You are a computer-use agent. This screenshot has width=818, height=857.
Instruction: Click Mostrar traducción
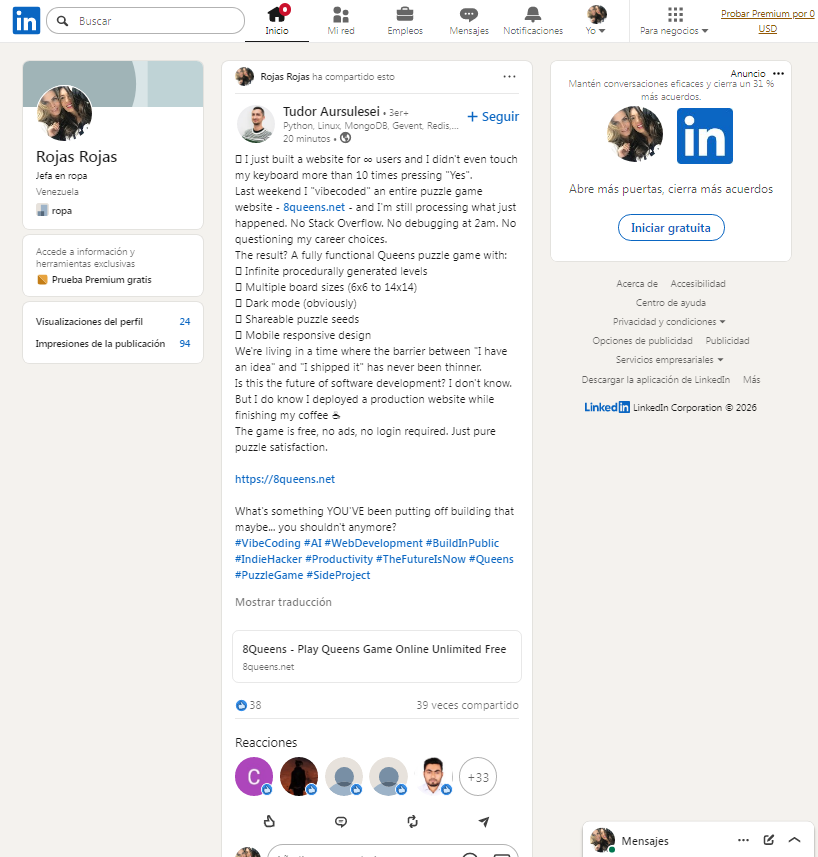coord(283,602)
